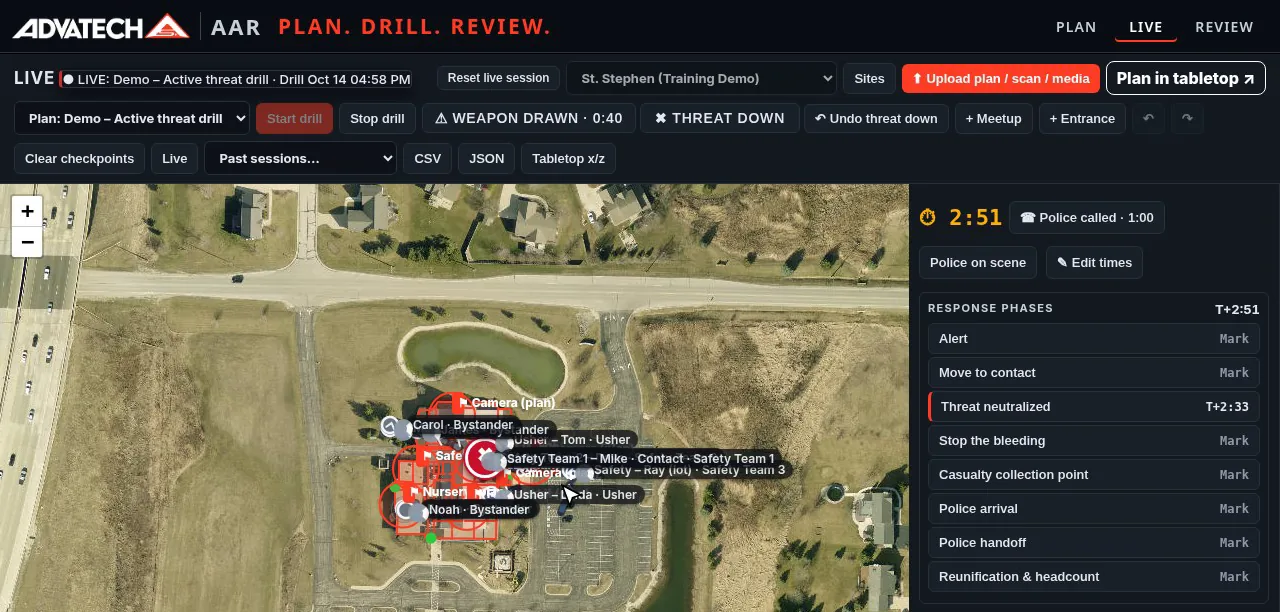Click the T+2:33 timestamp

[x=1227, y=407]
